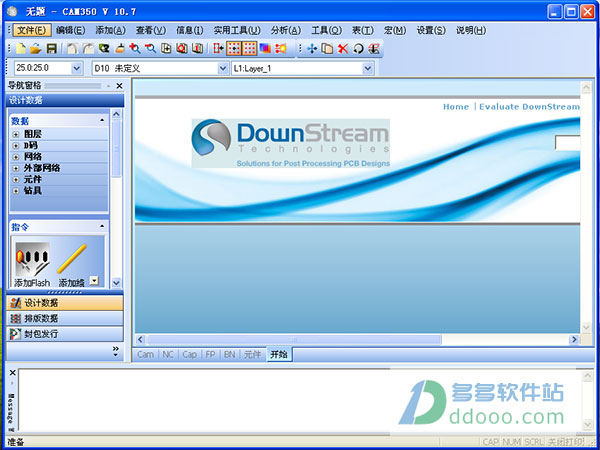Open the 25.0:25.0 grid size dropdown

[x=77, y=68]
